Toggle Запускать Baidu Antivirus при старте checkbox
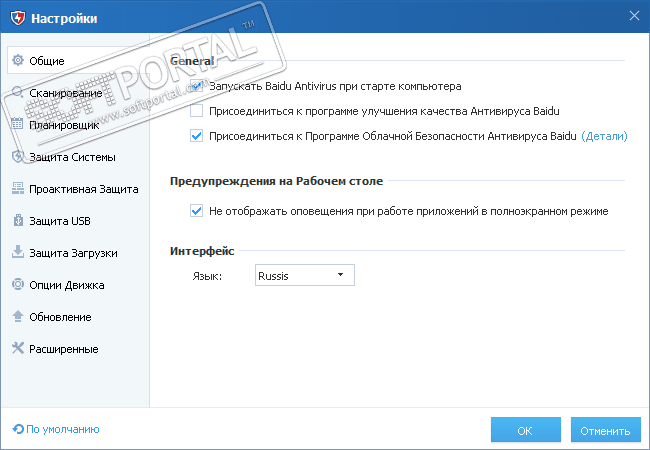This screenshot has height=450, width=650. [x=196, y=86]
